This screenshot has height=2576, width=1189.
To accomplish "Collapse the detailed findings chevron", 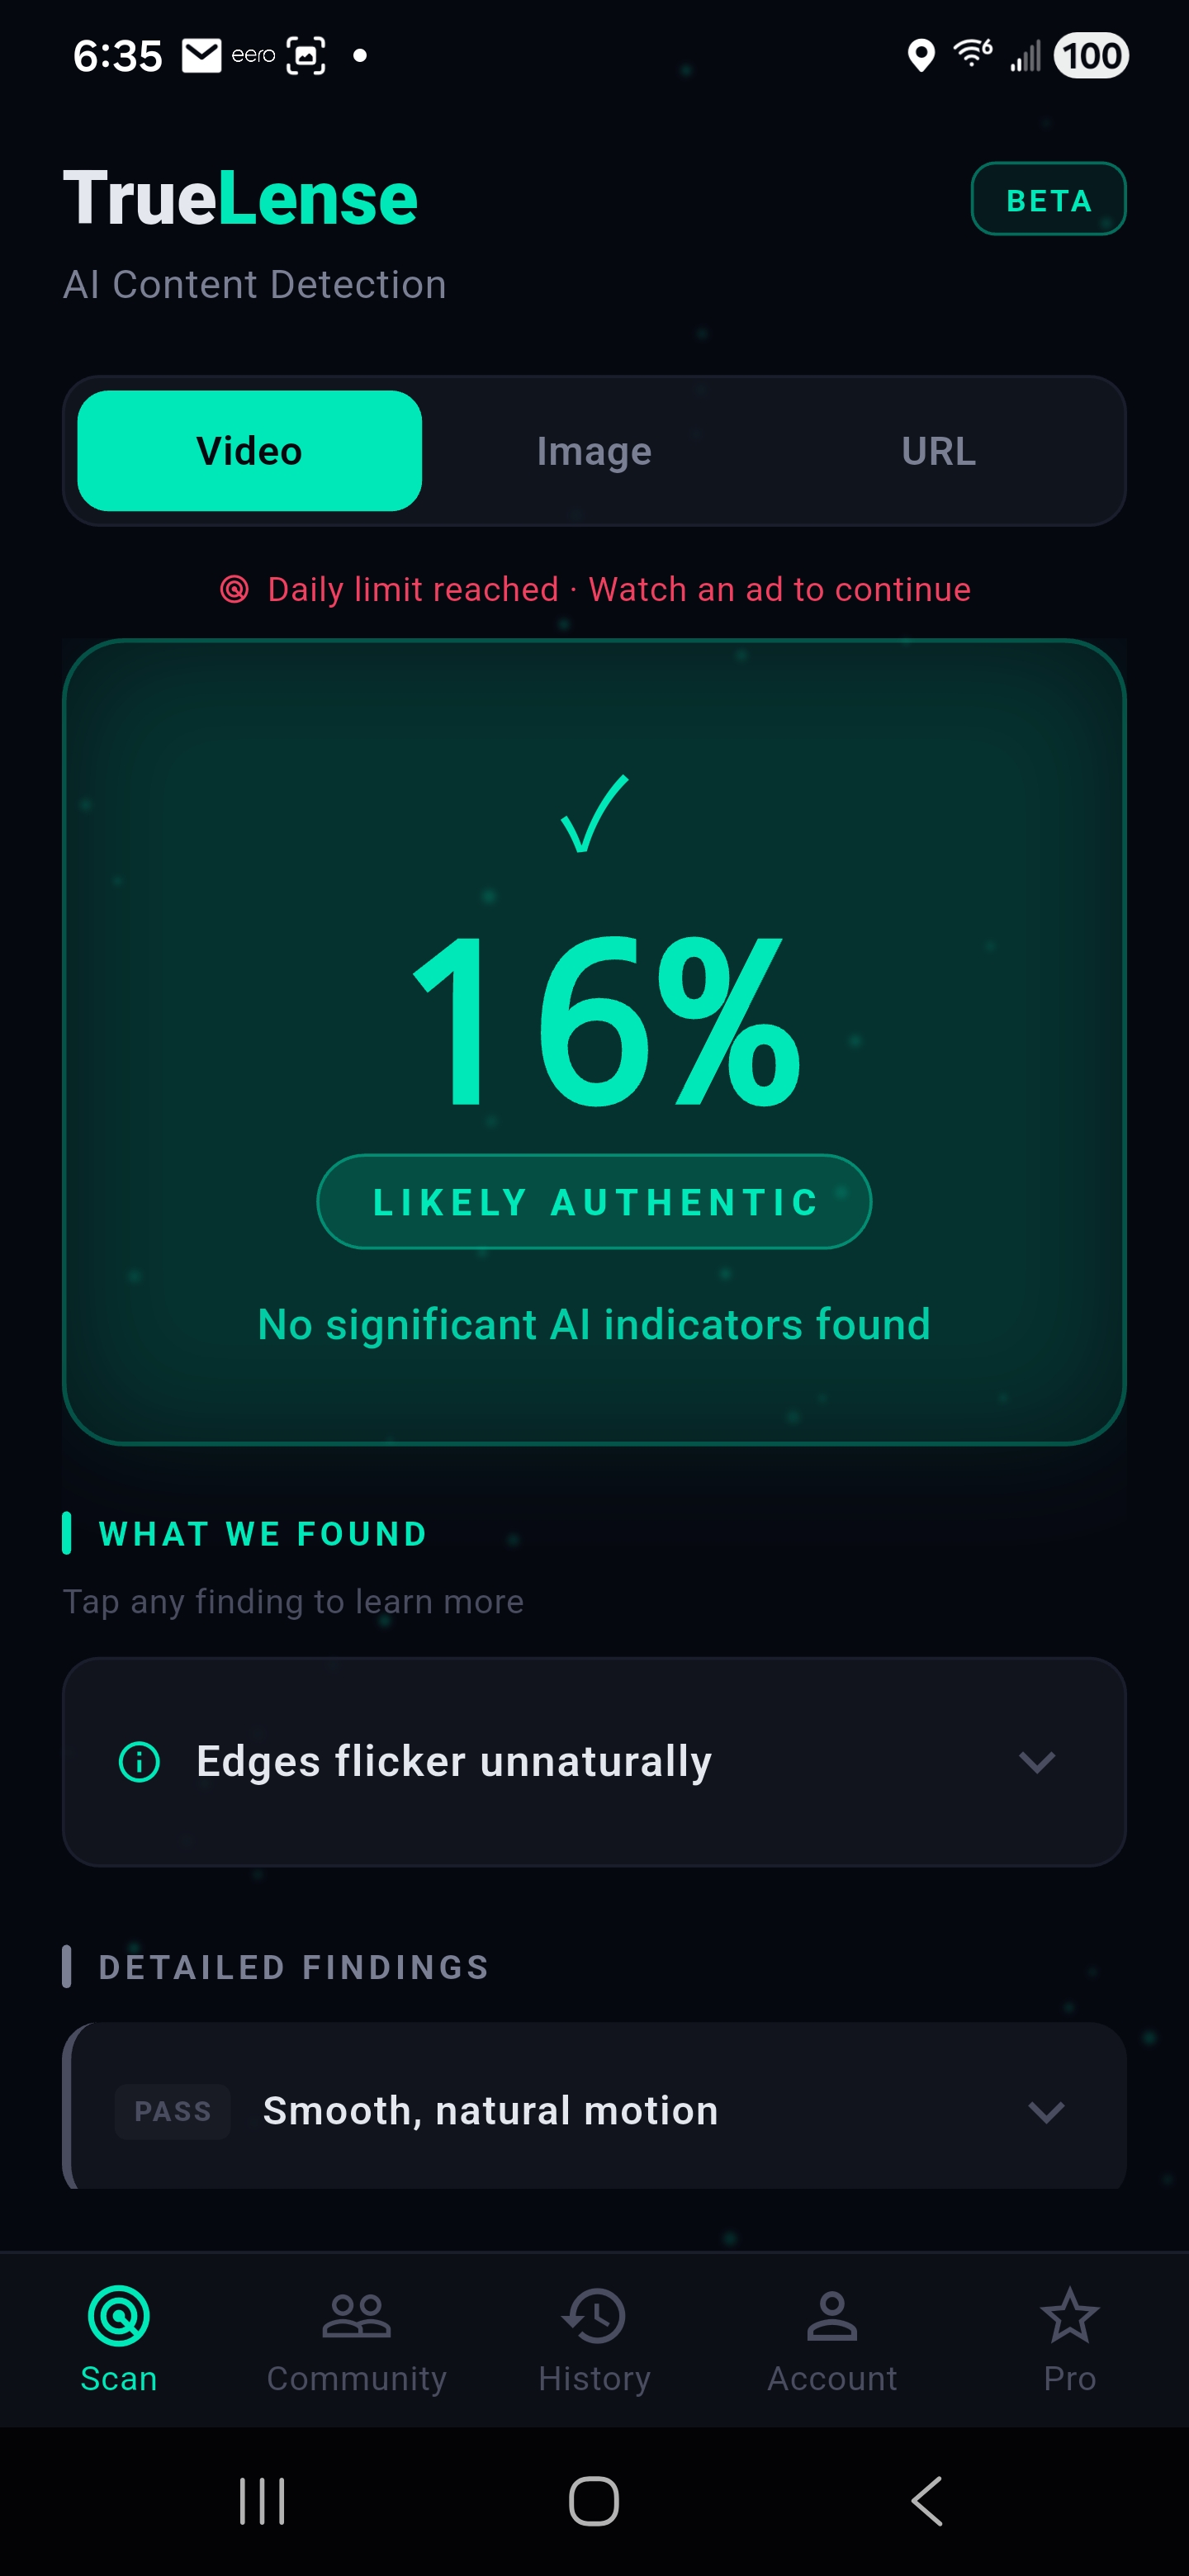I will click(1047, 2112).
